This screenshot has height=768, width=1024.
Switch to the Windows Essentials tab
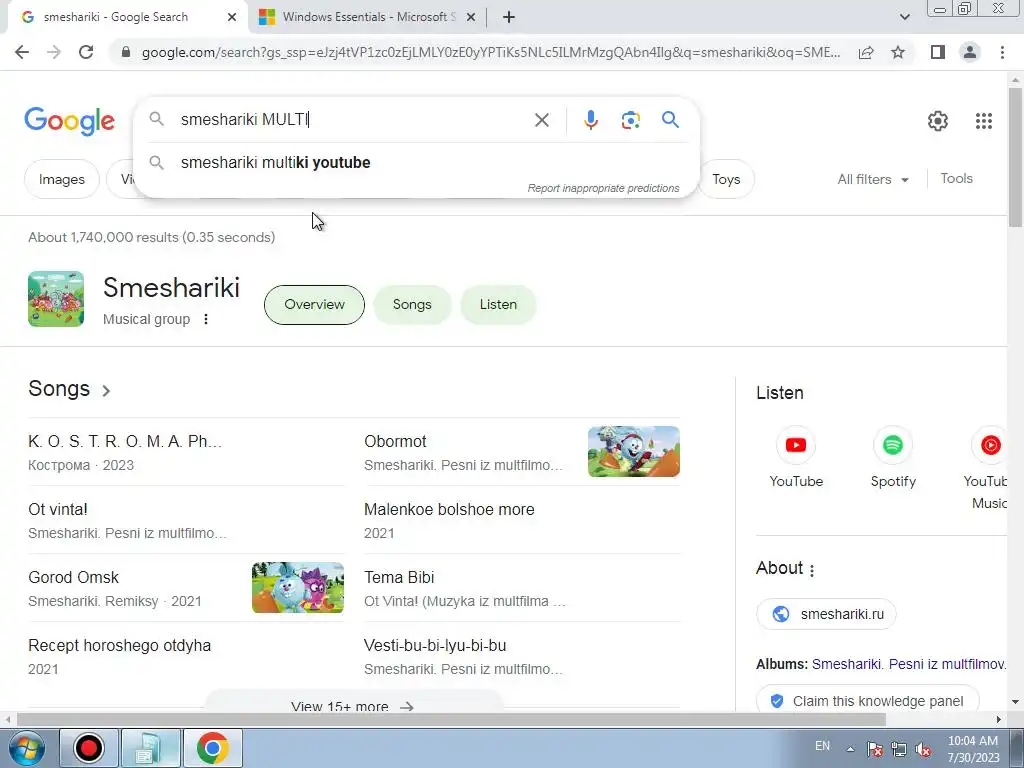(x=369, y=17)
